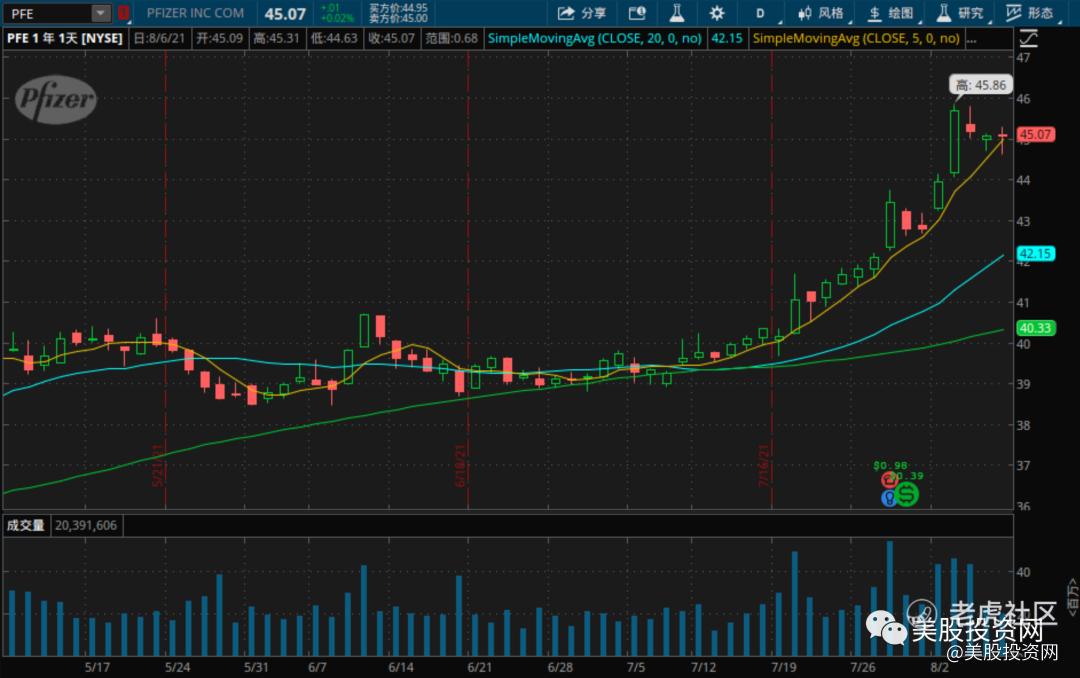Click the curve icon above the price axis

1028,39
